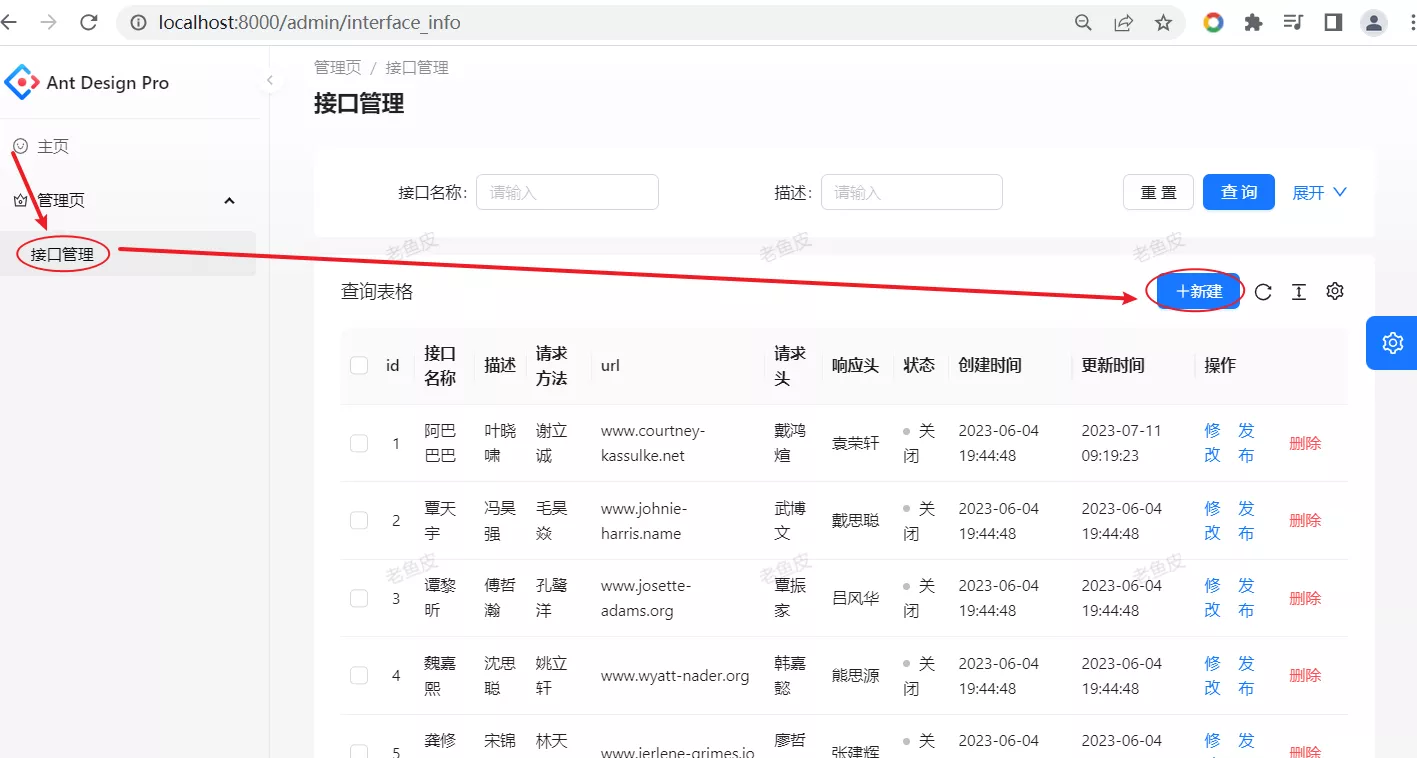Click the browser reload button

(x=88, y=22)
